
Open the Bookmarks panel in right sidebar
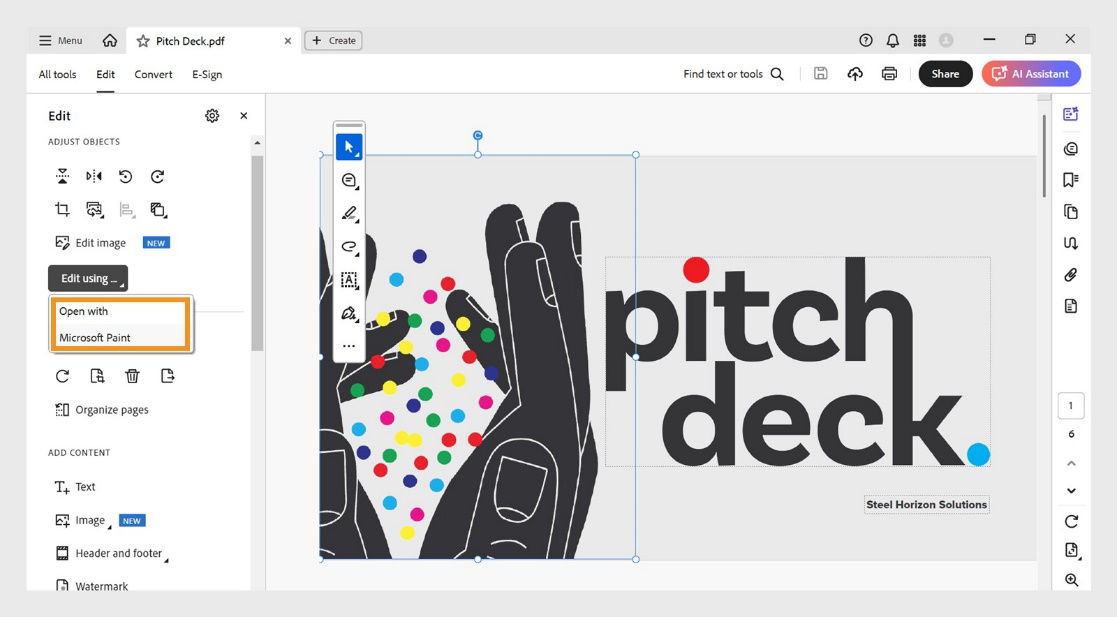point(1071,179)
